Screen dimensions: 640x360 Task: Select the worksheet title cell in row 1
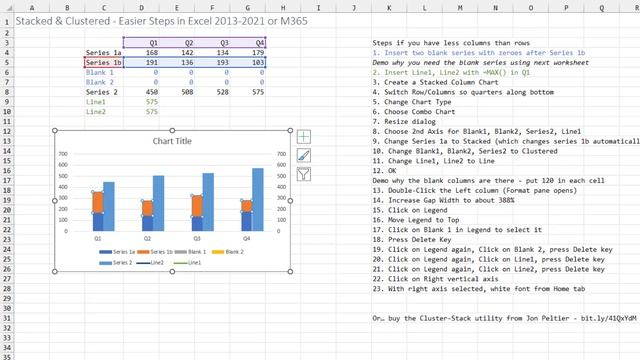tap(162, 21)
